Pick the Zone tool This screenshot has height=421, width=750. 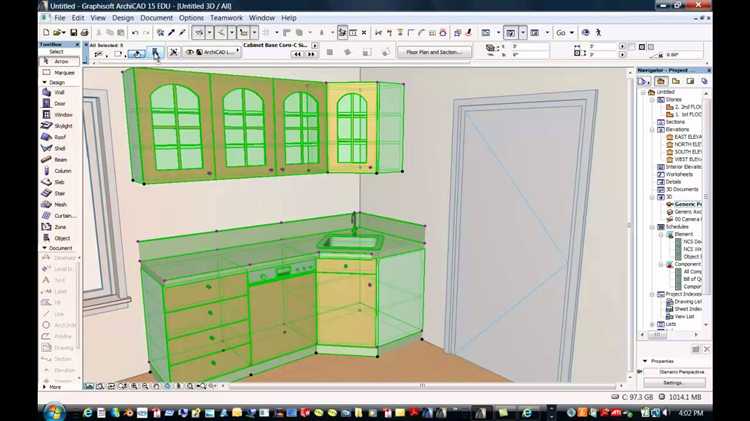point(58,227)
